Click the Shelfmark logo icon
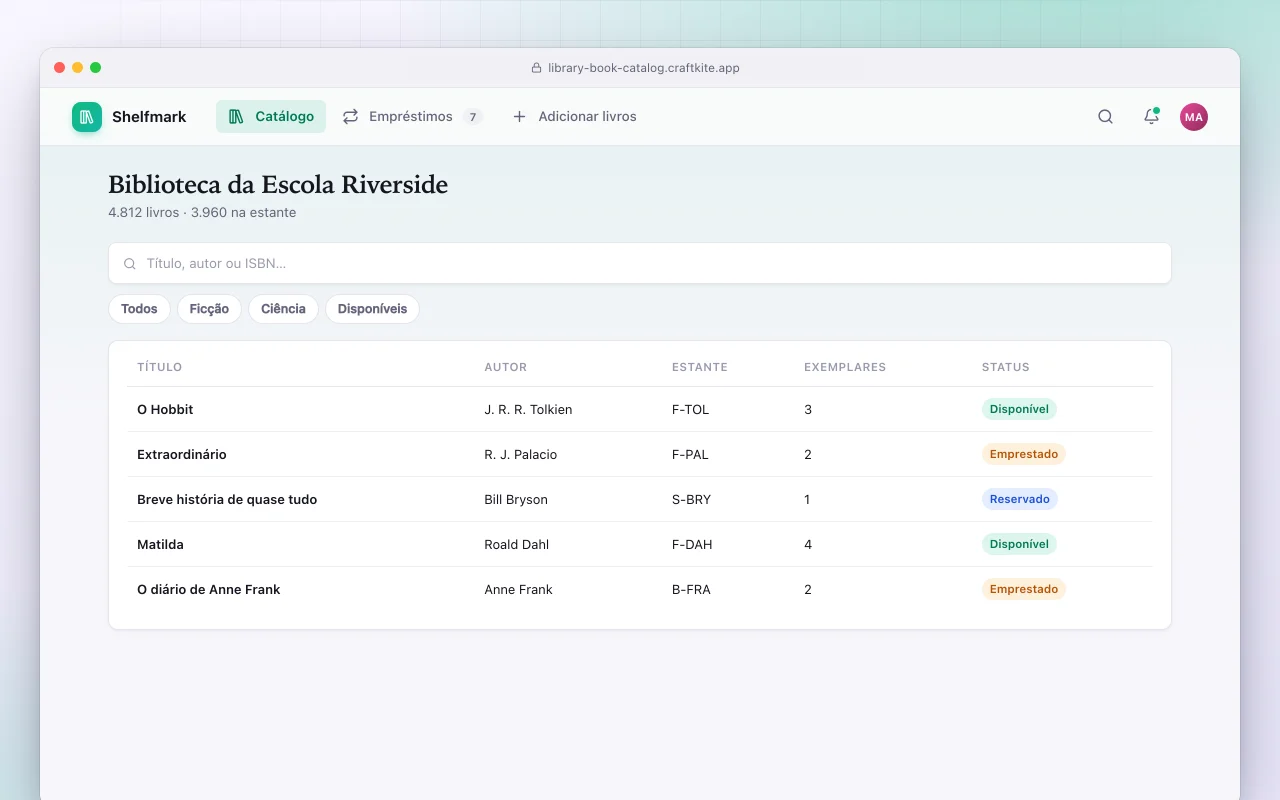This screenshot has width=1280, height=800. (x=87, y=117)
